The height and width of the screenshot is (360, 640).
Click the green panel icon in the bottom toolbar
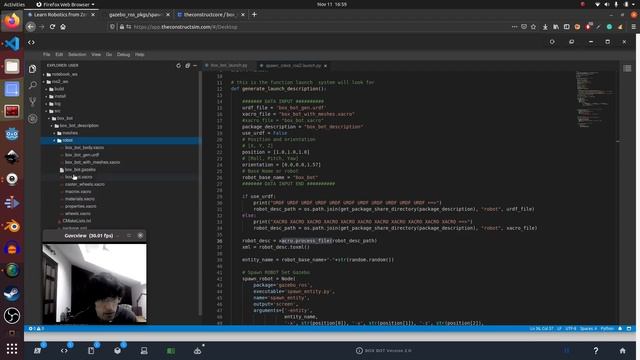coord(171,351)
